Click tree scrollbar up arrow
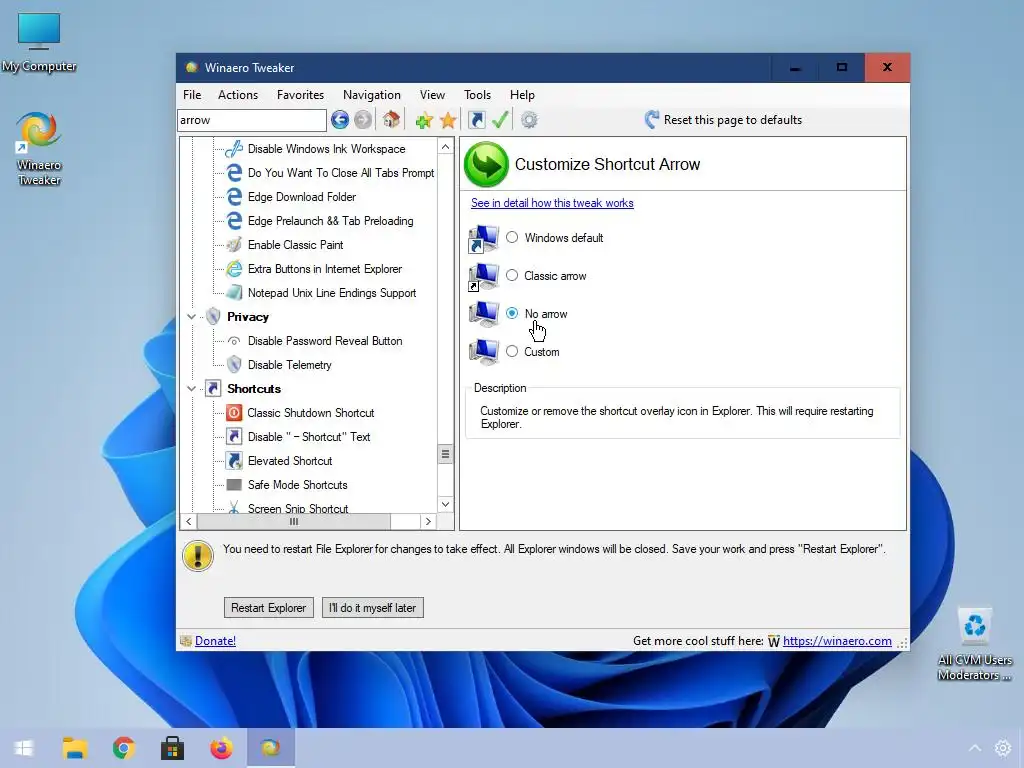Image resolution: width=1024 pixels, height=768 pixels. (x=445, y=147)
